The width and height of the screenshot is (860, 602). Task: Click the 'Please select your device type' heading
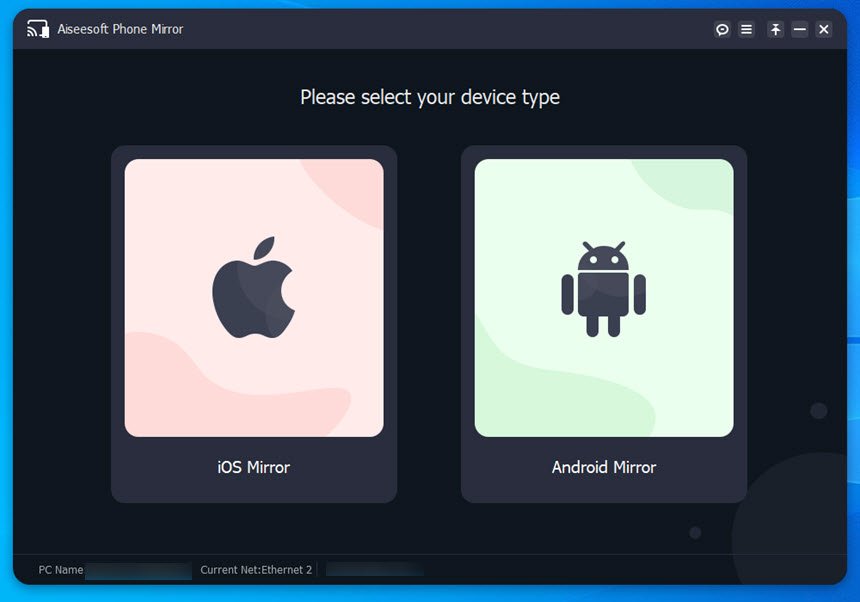430,97
